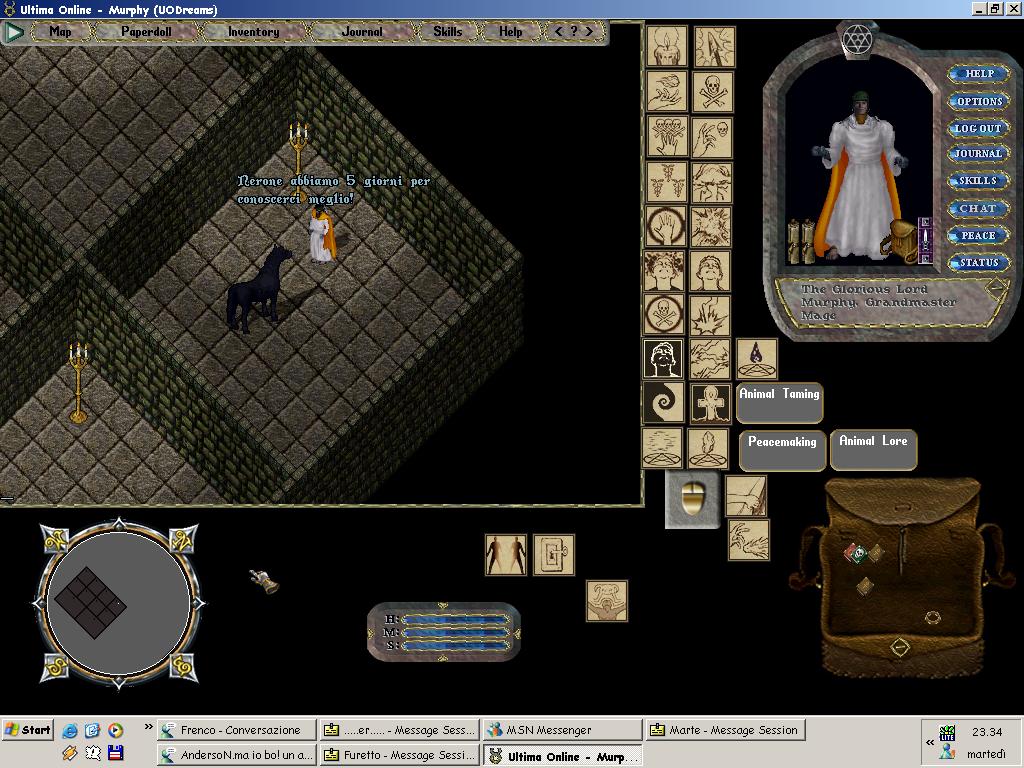Launch Internet Explorer from Quick Launch
1024x768 pixels.
pos(69,730)
